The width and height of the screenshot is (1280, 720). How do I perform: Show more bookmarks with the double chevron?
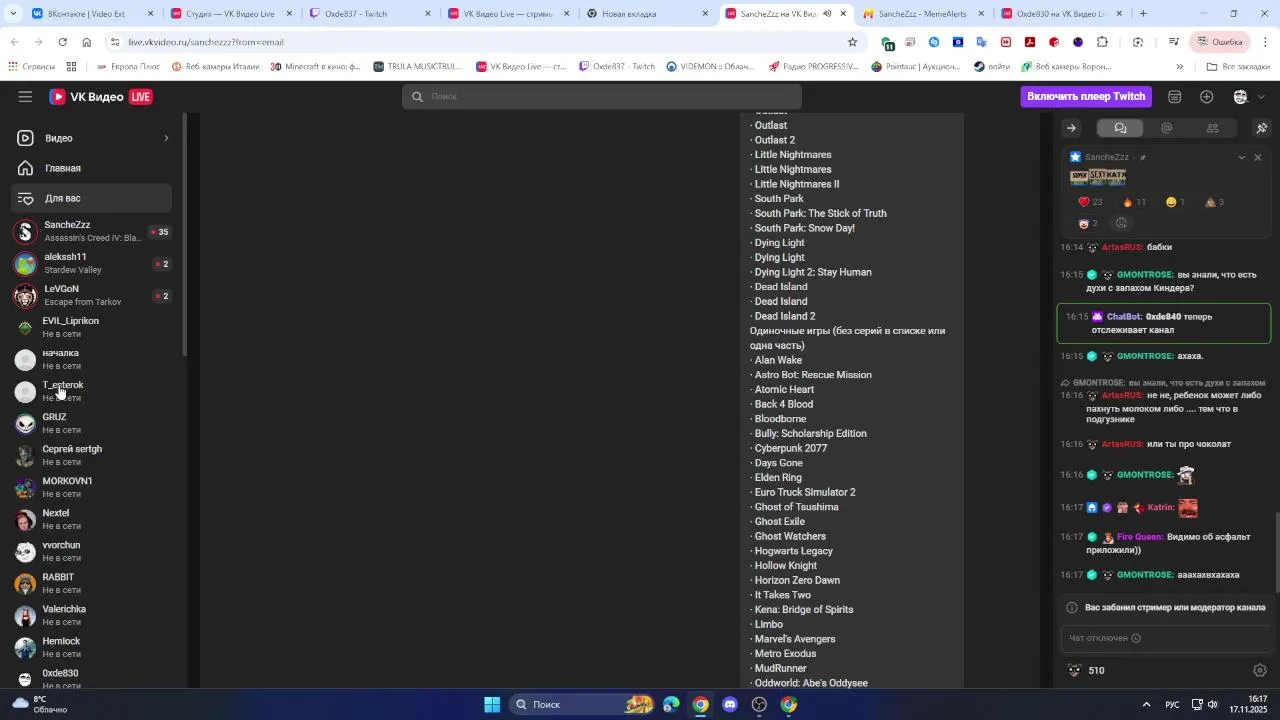point(1179,67)
